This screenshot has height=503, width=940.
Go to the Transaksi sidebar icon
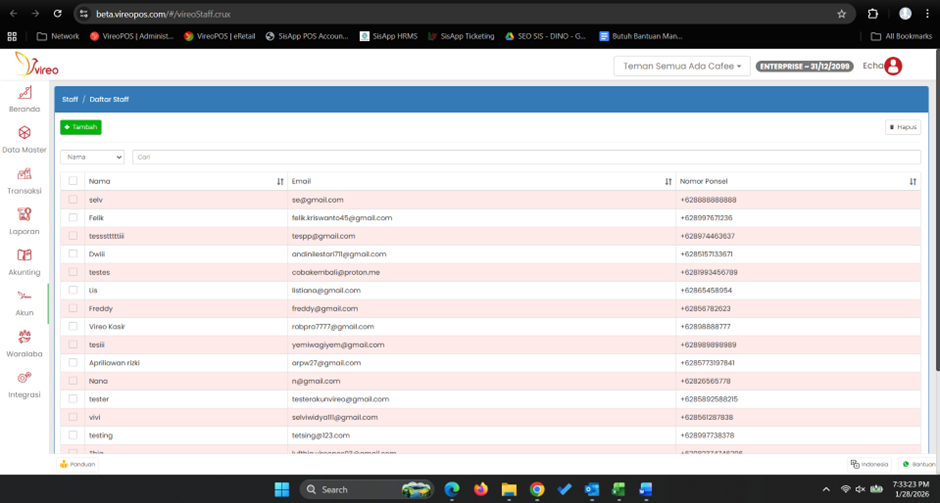[24, 174]
